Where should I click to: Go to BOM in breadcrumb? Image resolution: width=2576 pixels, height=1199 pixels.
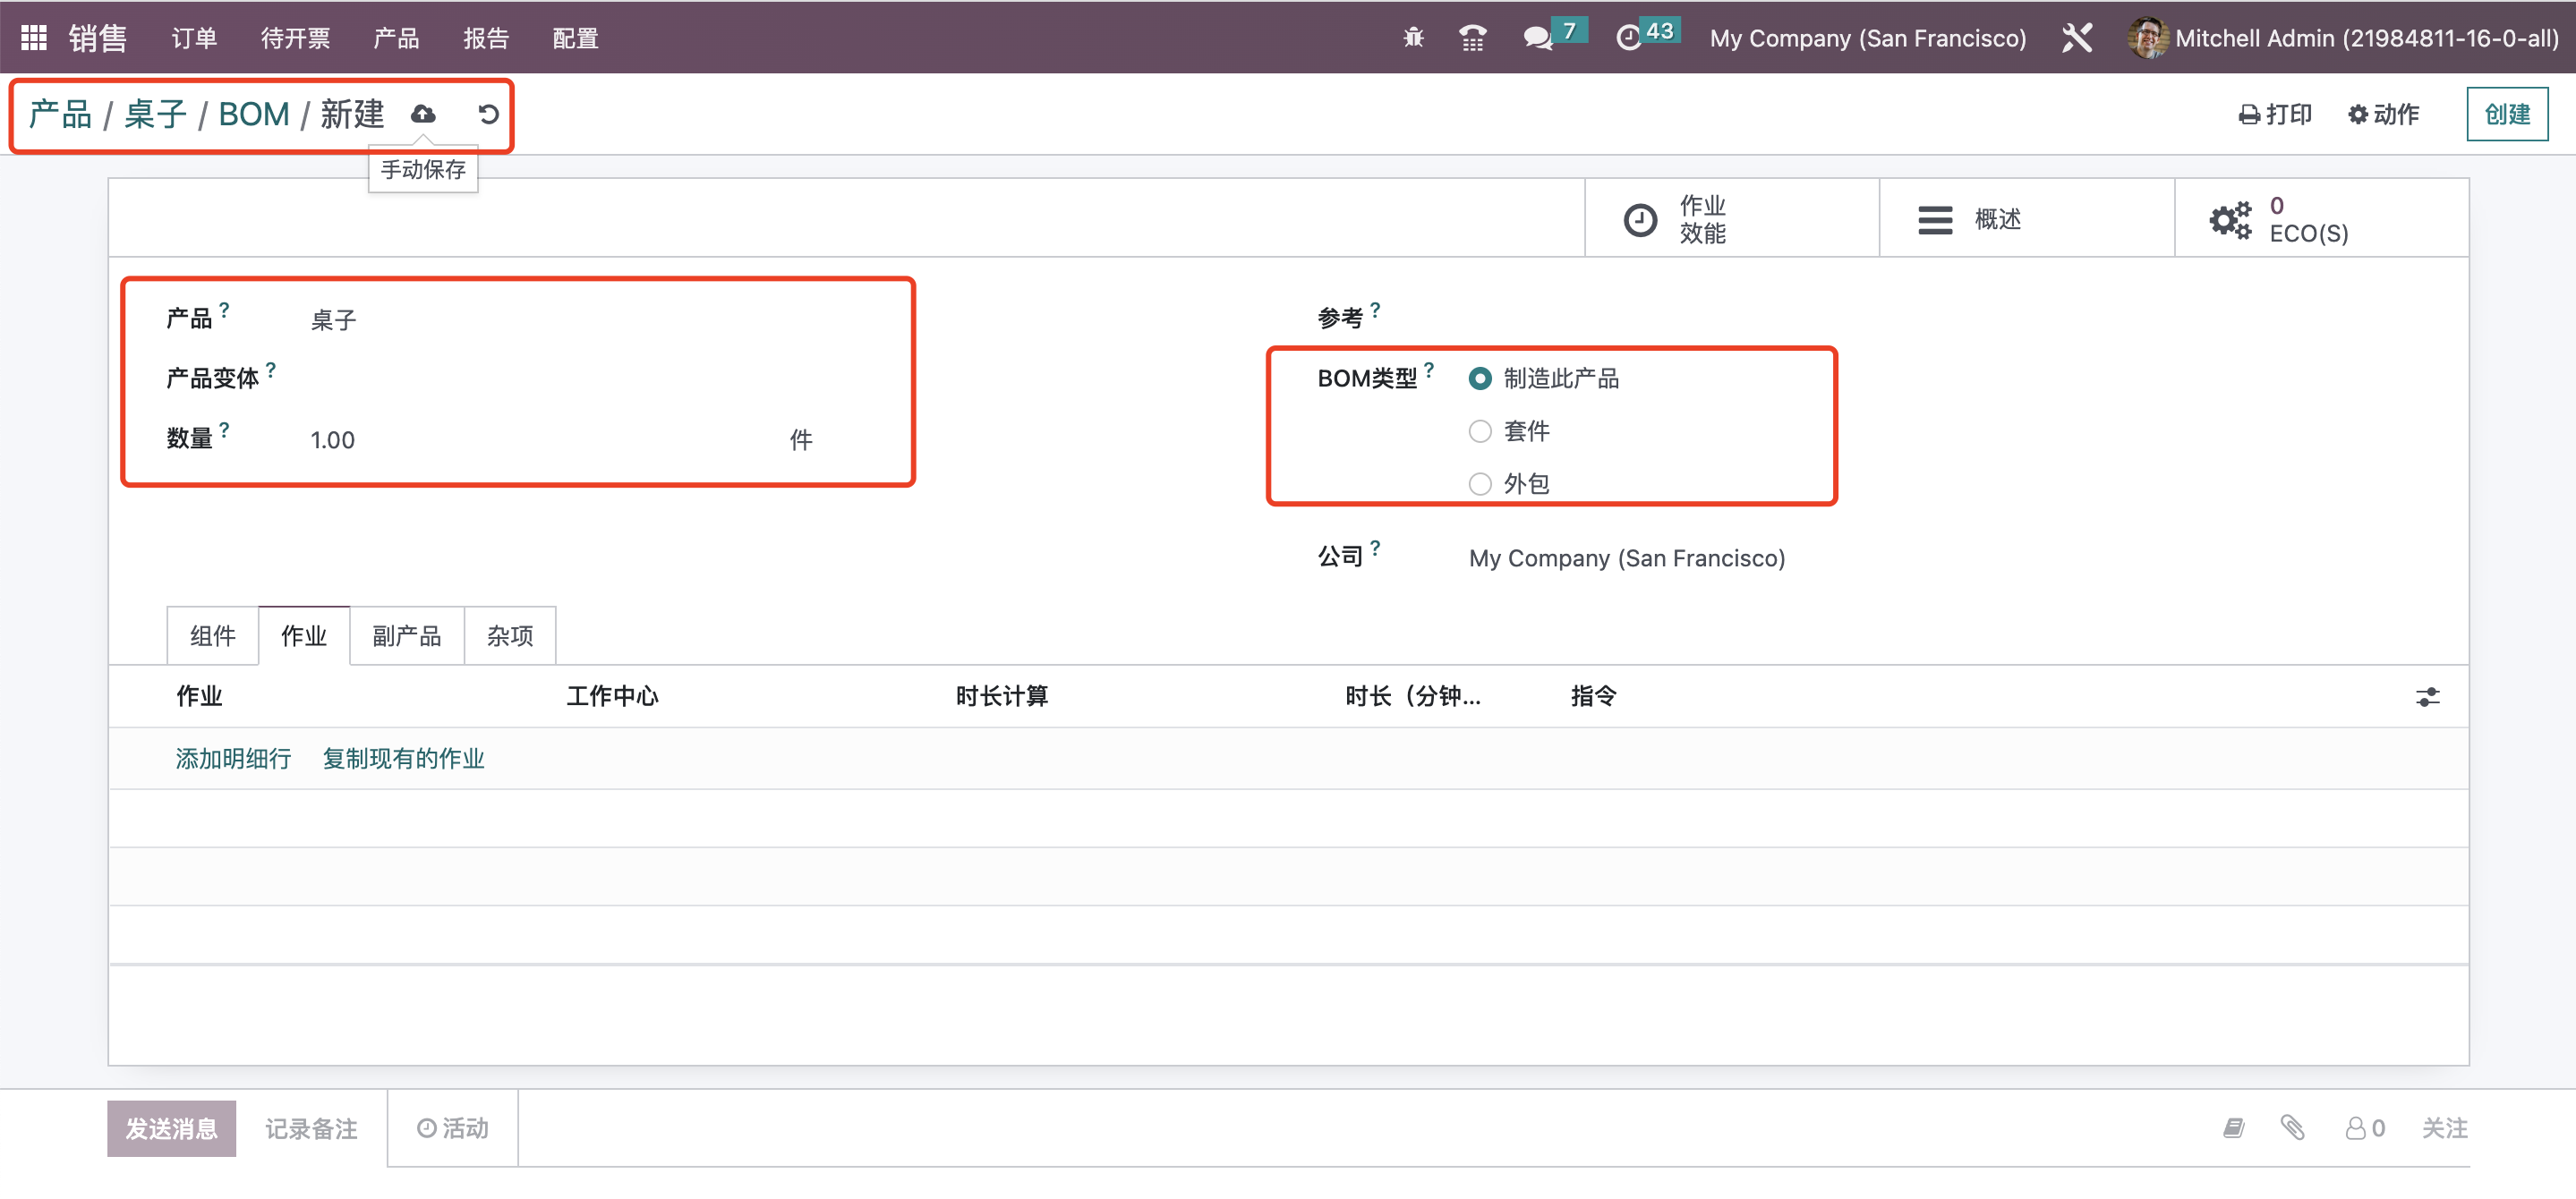coord(254,115)
